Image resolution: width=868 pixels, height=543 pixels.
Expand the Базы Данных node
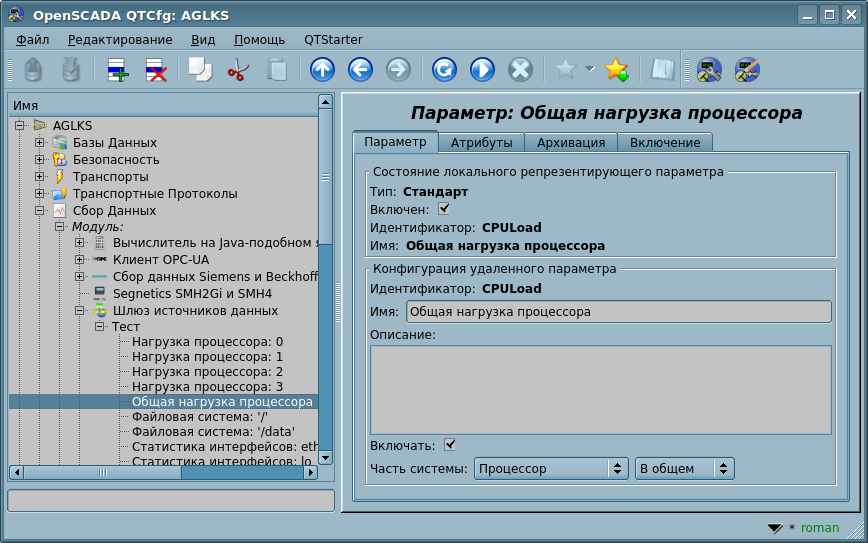pyautogui.click(x=39, y=143)
